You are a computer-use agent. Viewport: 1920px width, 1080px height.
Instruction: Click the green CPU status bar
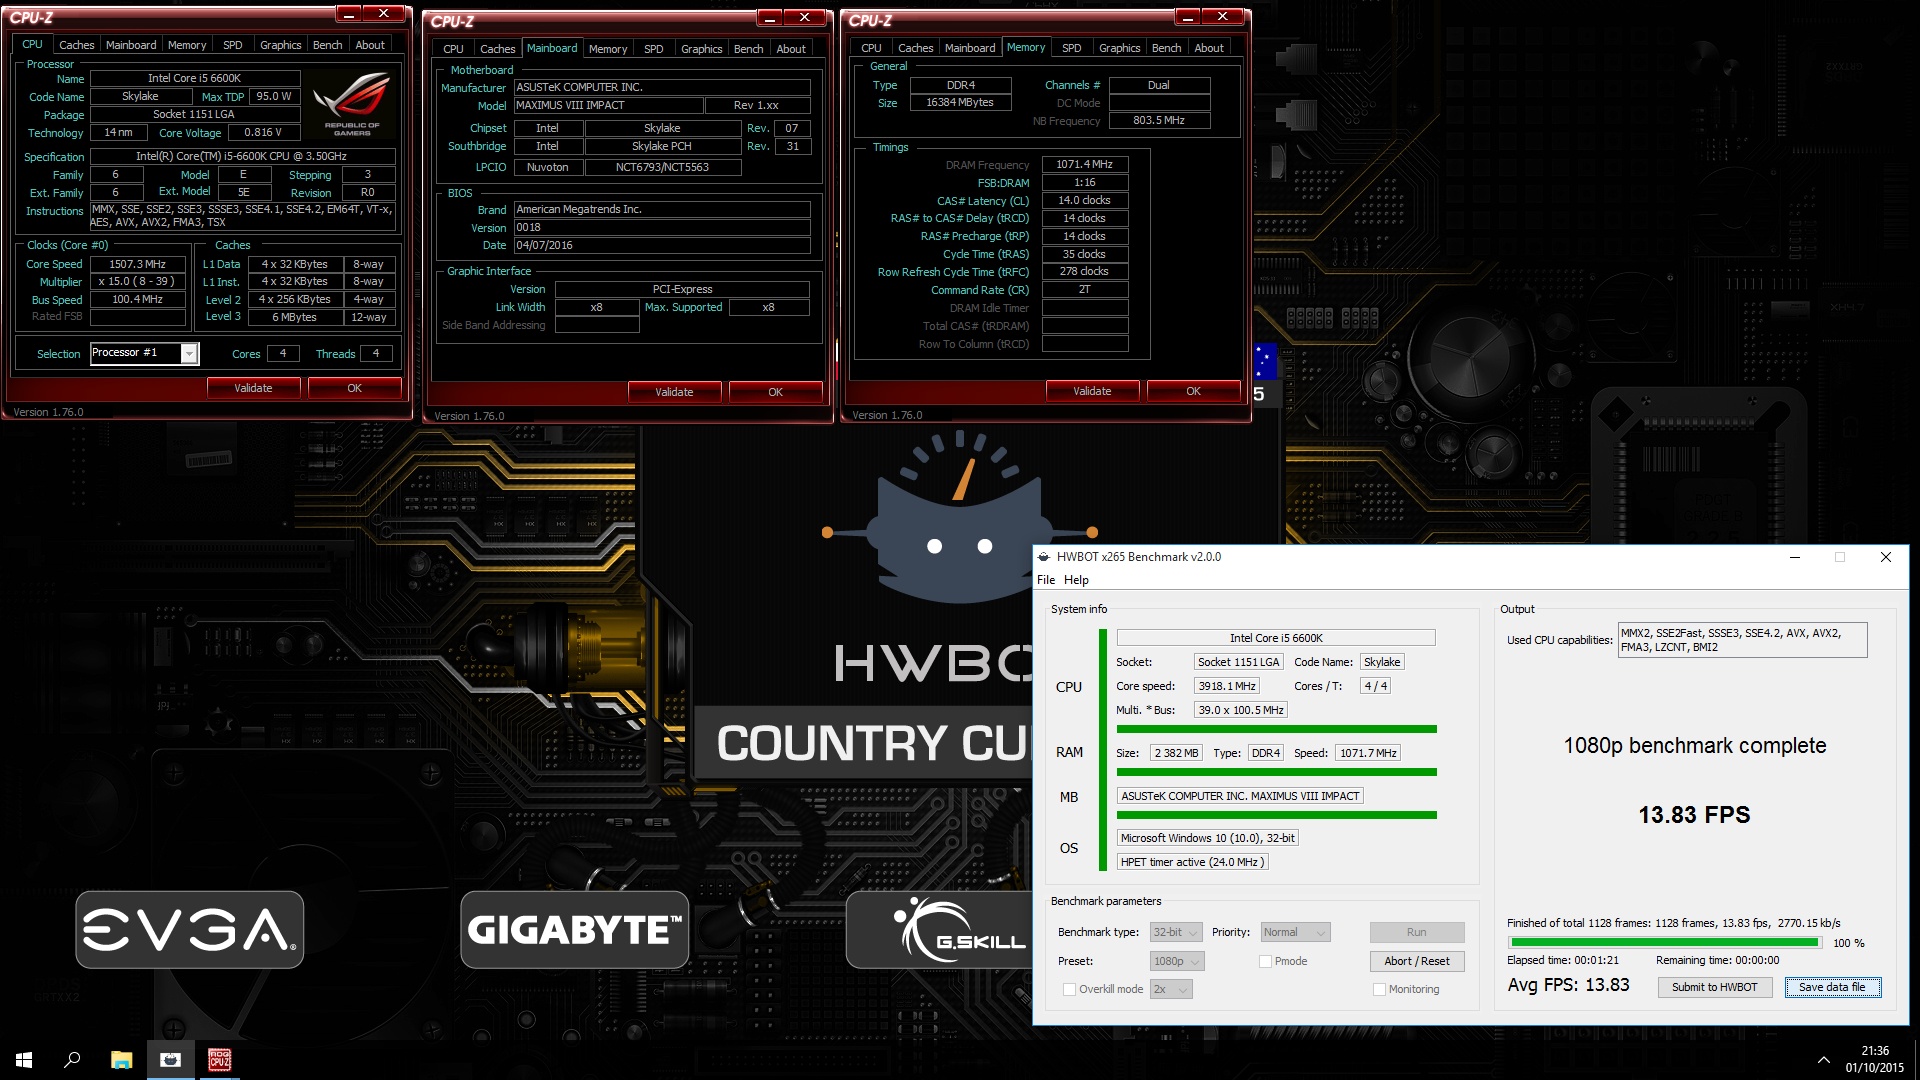pyautogui.click(x=1276, y=729)
